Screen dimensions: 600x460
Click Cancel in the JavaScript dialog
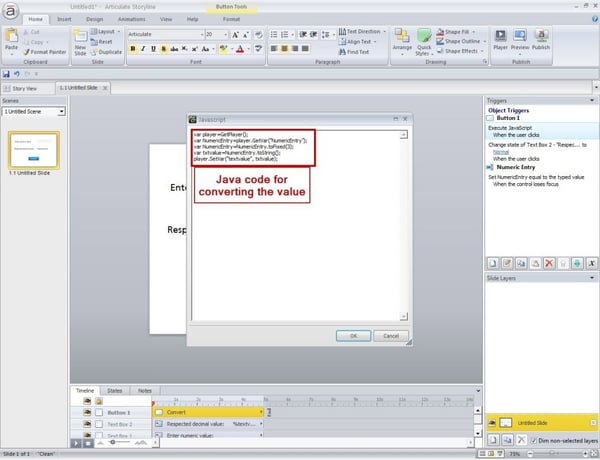(391, 336)
